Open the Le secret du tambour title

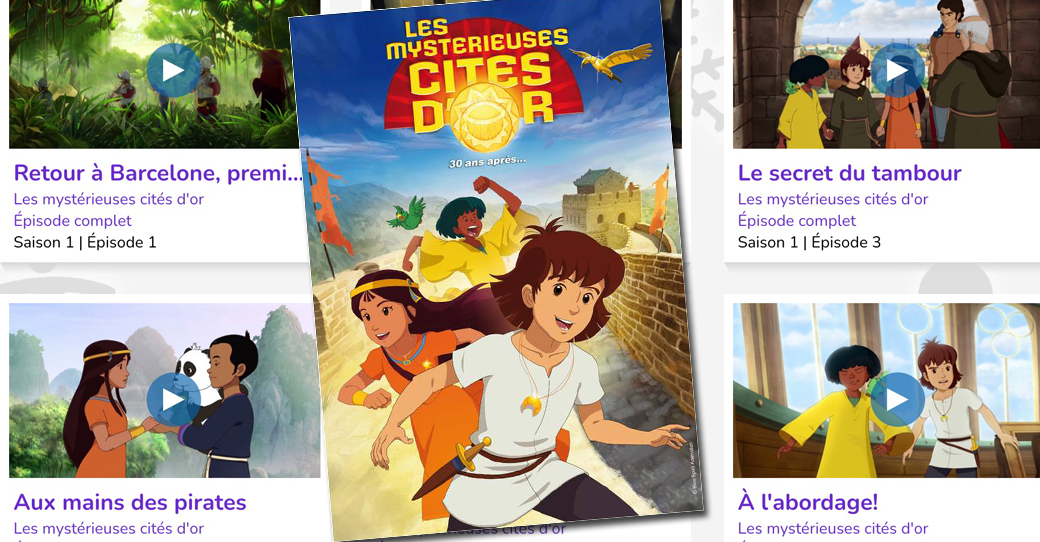850,173
